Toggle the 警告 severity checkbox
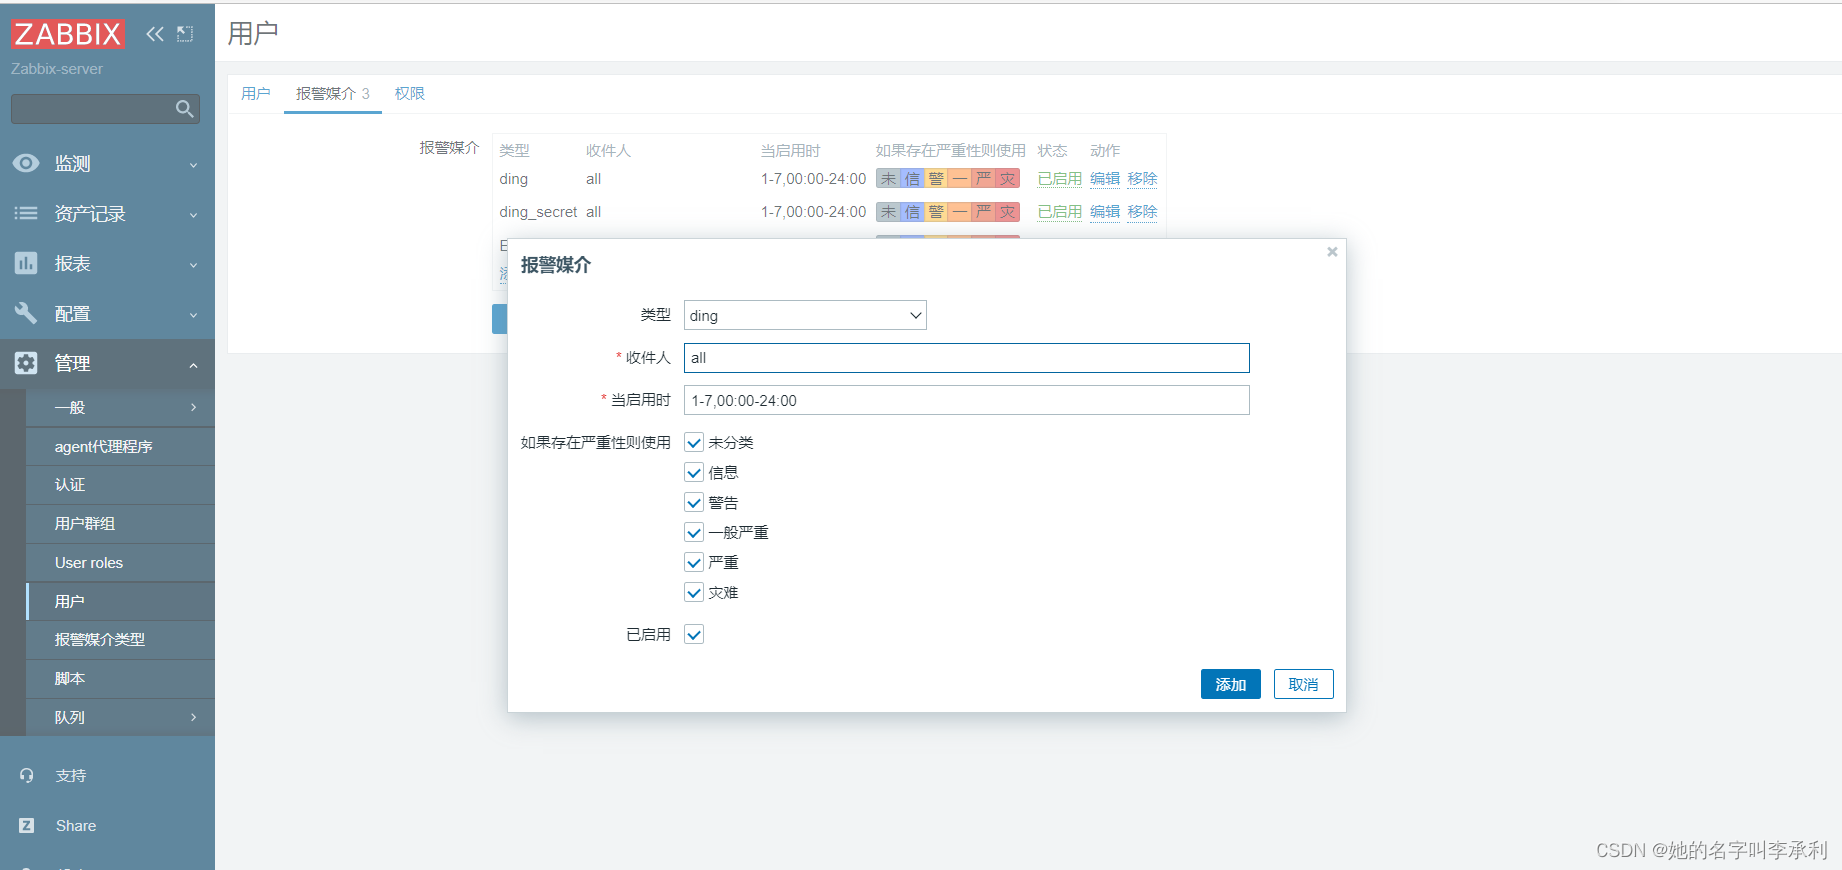The height and width of the screenshot is (870, 1842). click(694, 502)
